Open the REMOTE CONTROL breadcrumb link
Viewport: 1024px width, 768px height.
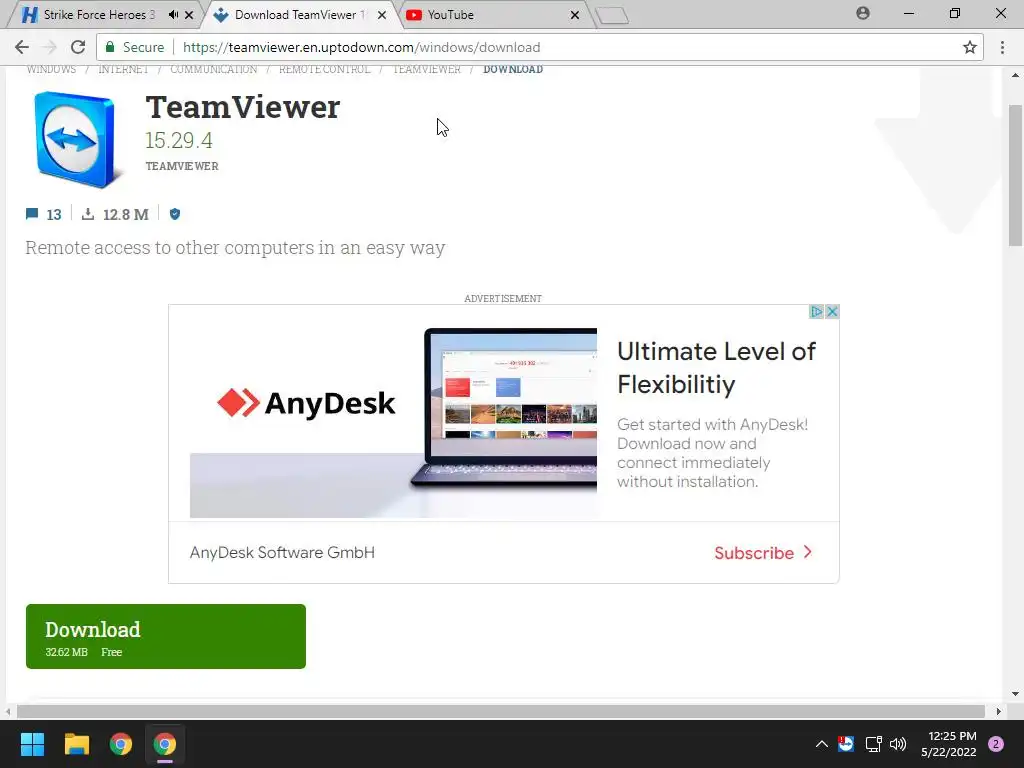[325, 69]
